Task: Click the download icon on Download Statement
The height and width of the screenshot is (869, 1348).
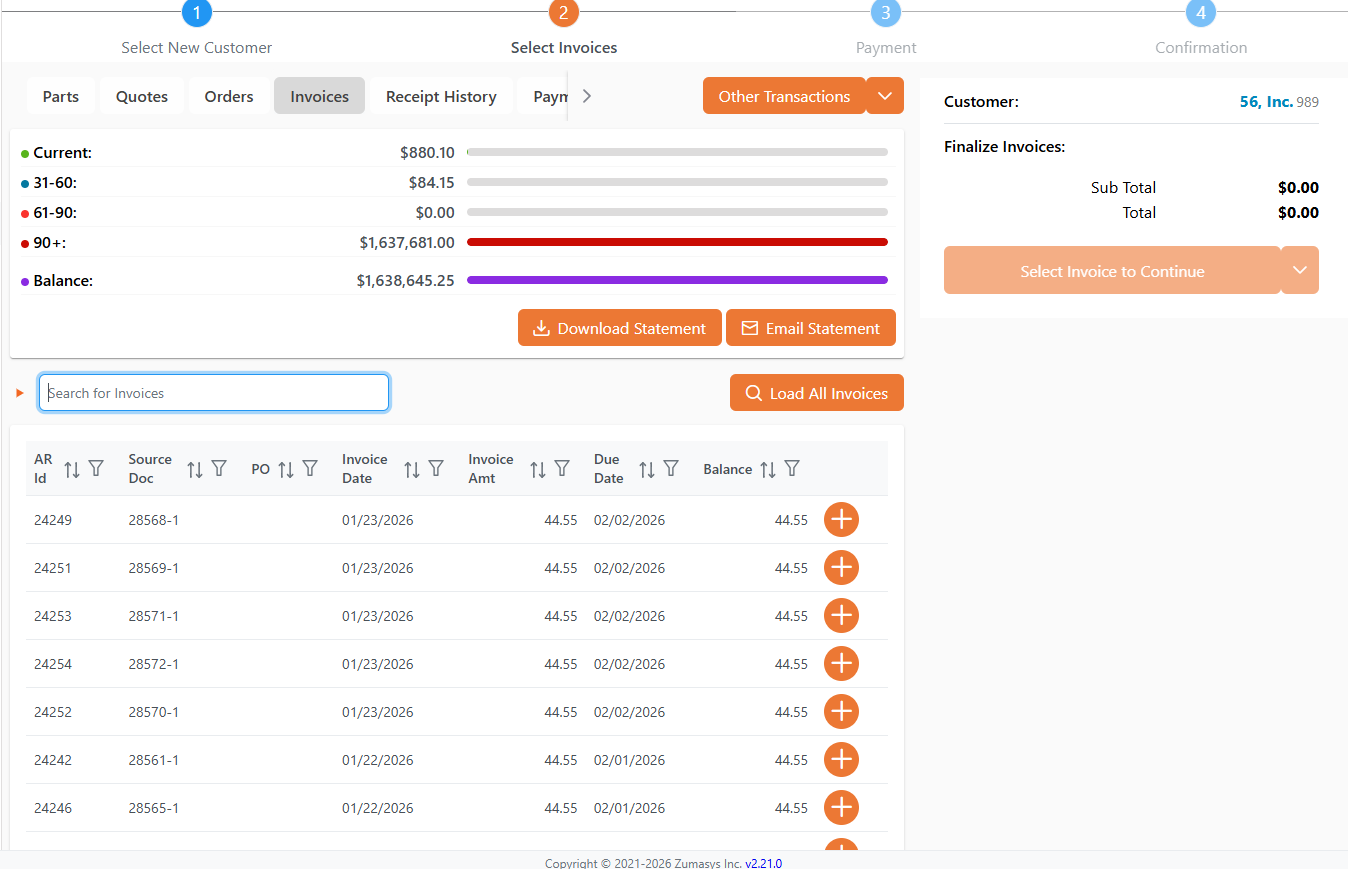Action: pos(541,327)
